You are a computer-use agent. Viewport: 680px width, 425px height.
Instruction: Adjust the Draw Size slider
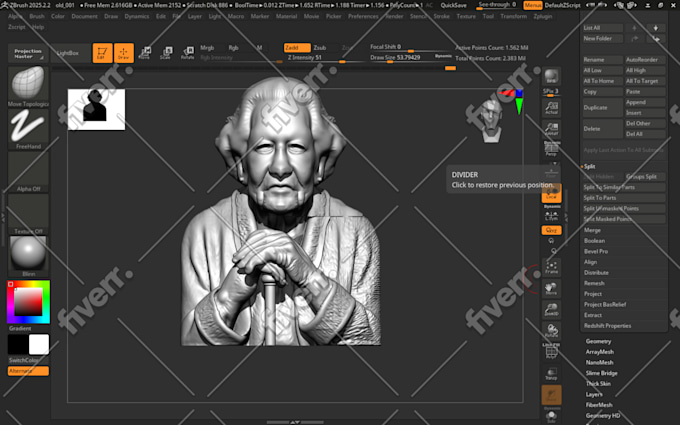[411, 58]
